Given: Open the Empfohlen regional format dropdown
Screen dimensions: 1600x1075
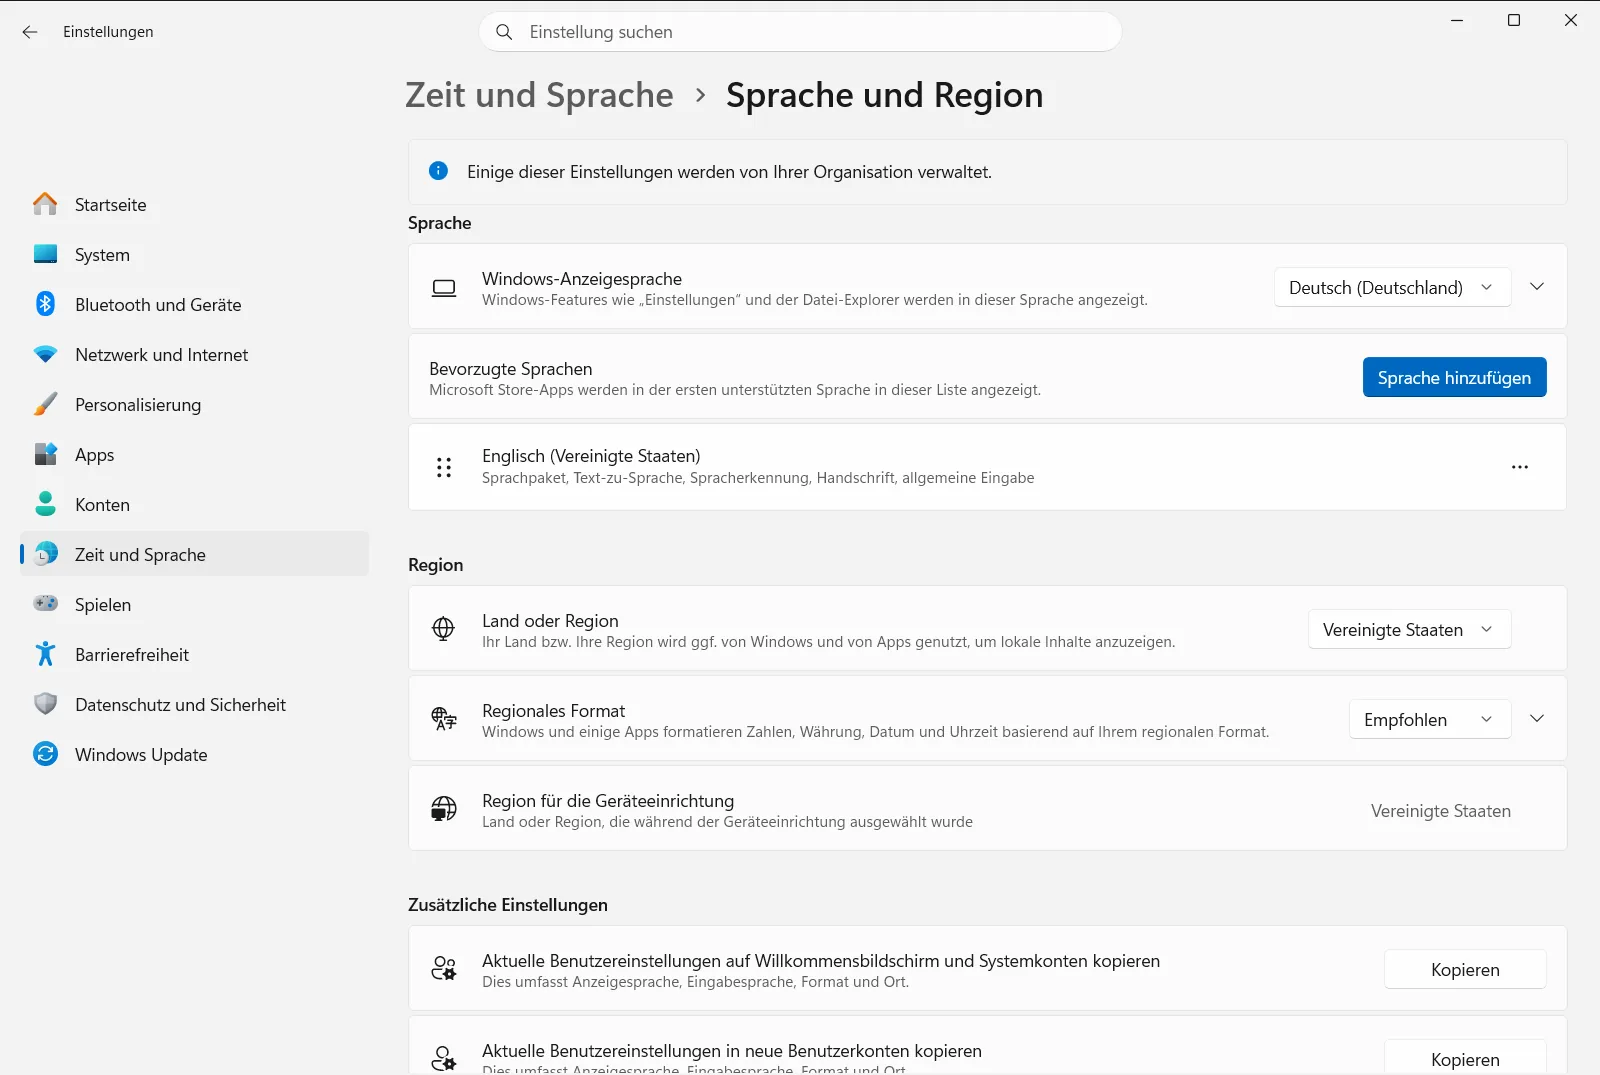Looking at the screenshot, I should tap(1429, 720).
